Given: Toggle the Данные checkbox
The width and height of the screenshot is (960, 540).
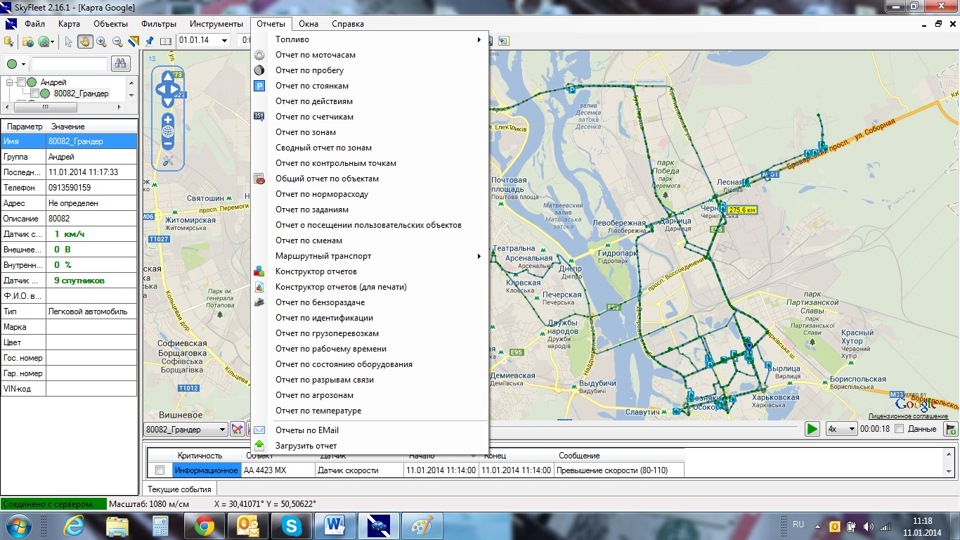Looking at the screenshot, I should point(899,429).
